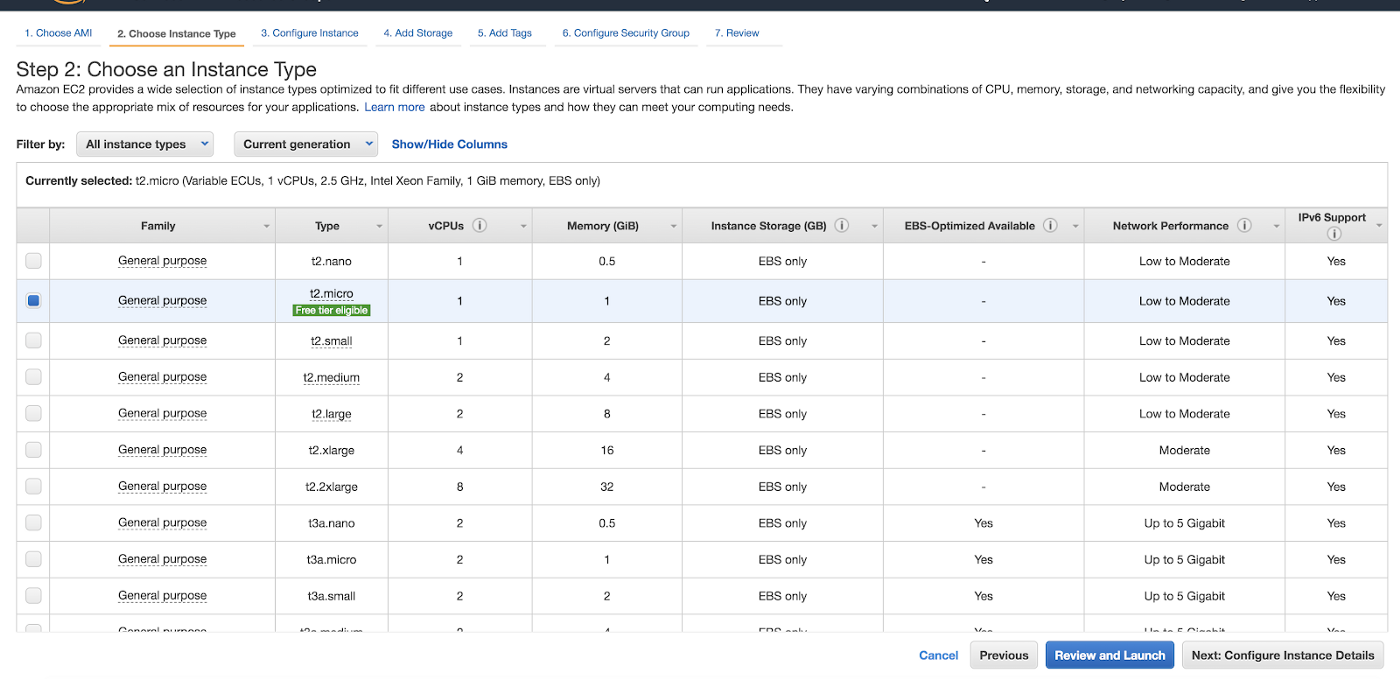Select the t3a.nano instance checkbox

tap(33, 523)
